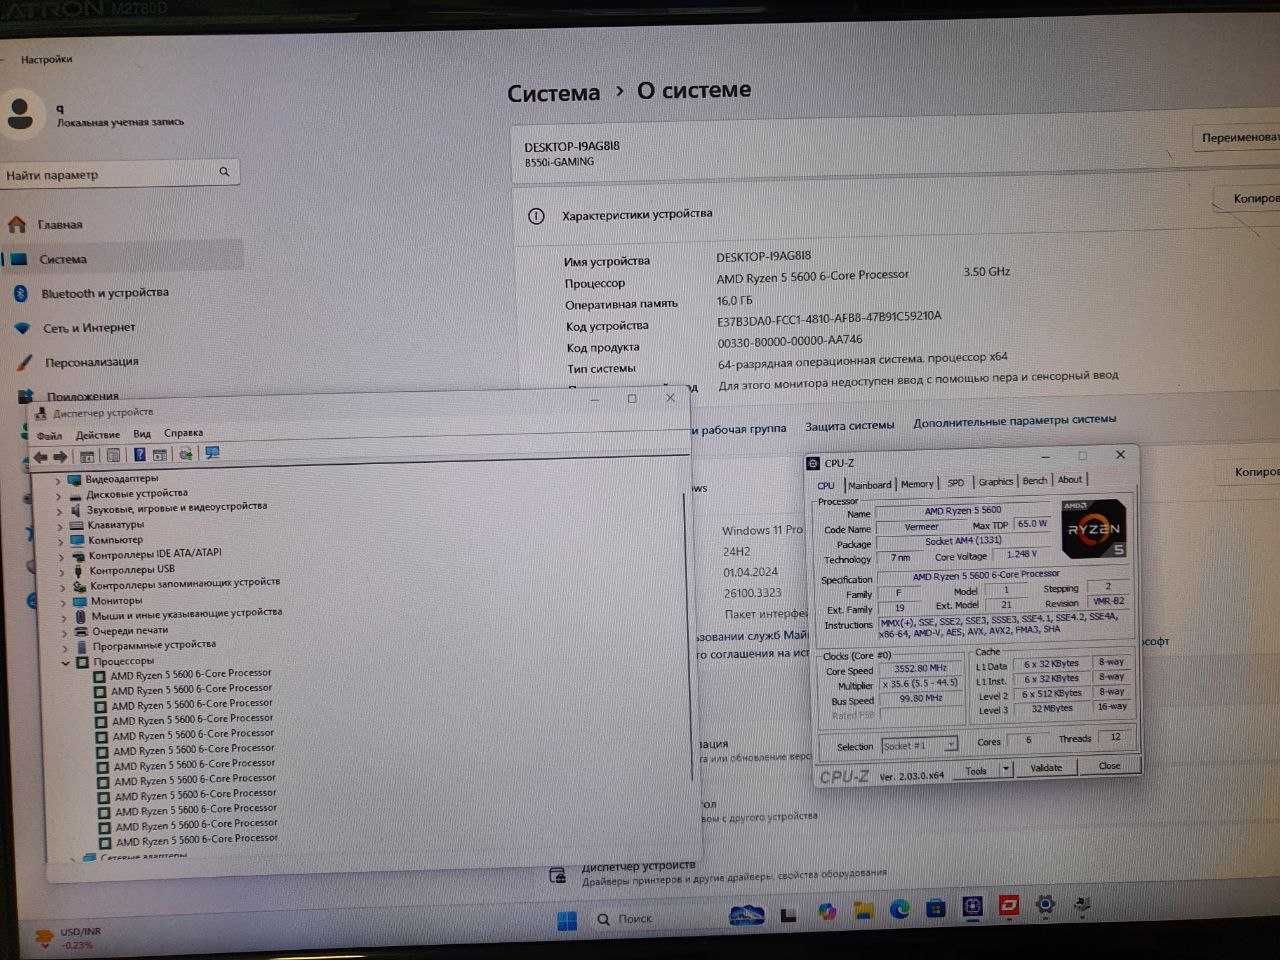Expand Мыши и иные указывающие устройства

(x=64, y=618)
